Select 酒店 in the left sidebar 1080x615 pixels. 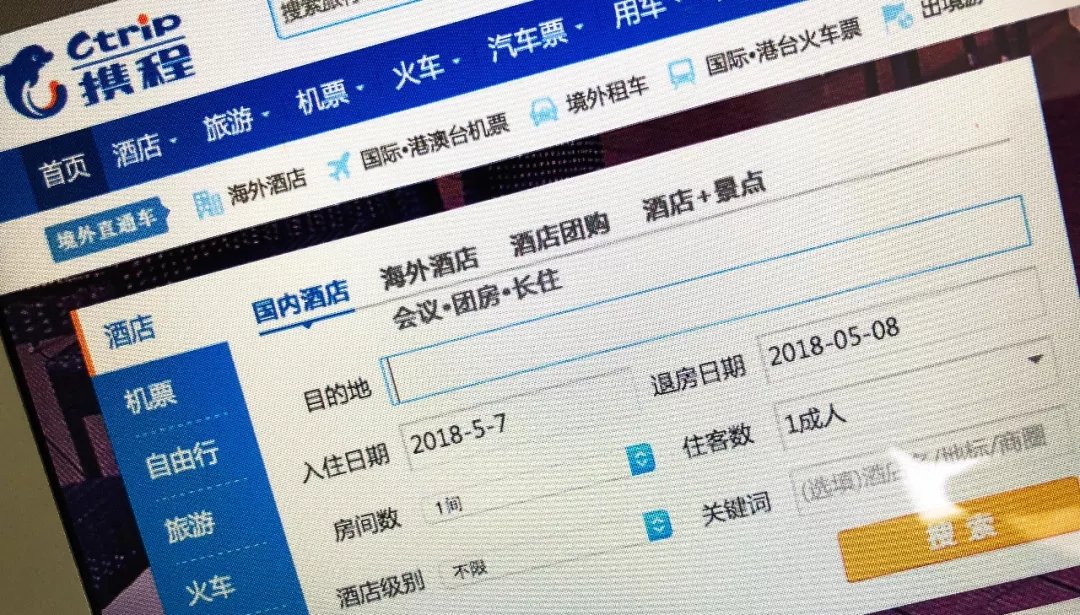click(x=129, y=333)
